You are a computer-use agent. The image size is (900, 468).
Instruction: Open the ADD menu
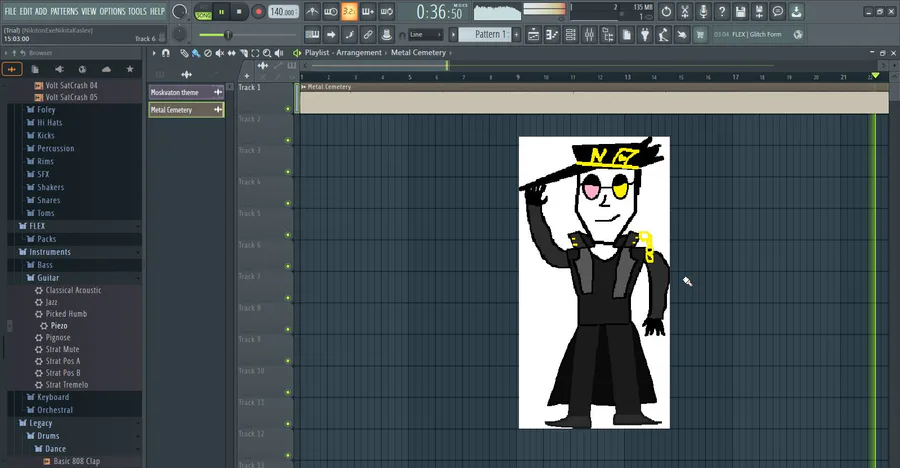[41, 11]
